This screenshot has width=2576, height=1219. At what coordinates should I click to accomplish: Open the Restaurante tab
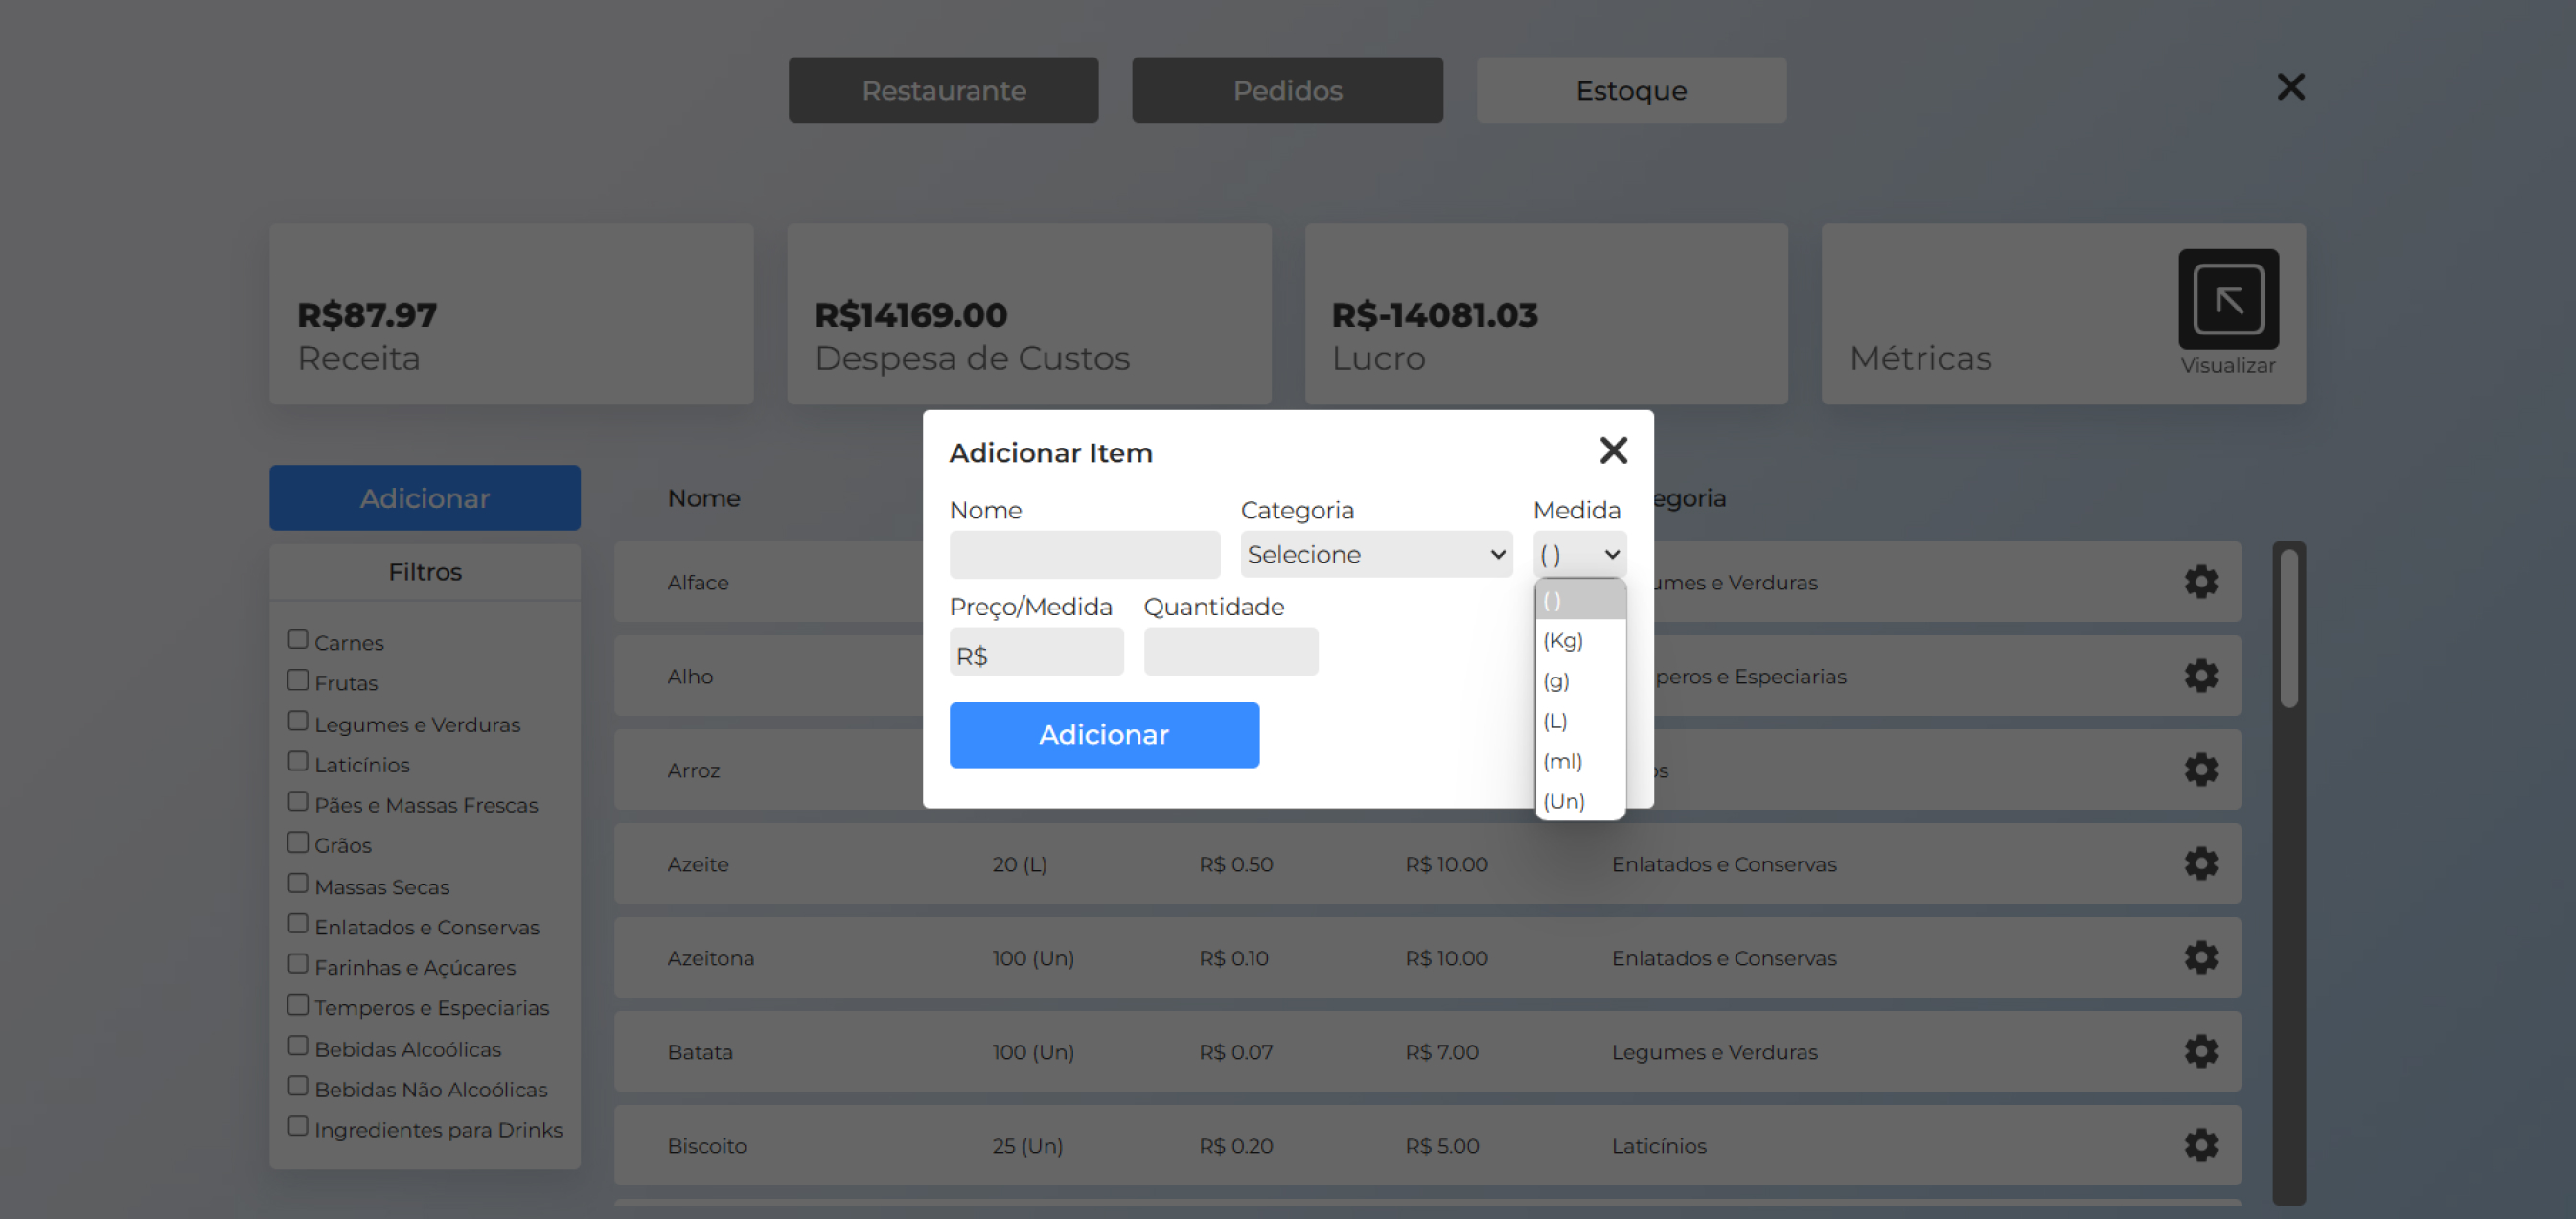coord(943,90)
